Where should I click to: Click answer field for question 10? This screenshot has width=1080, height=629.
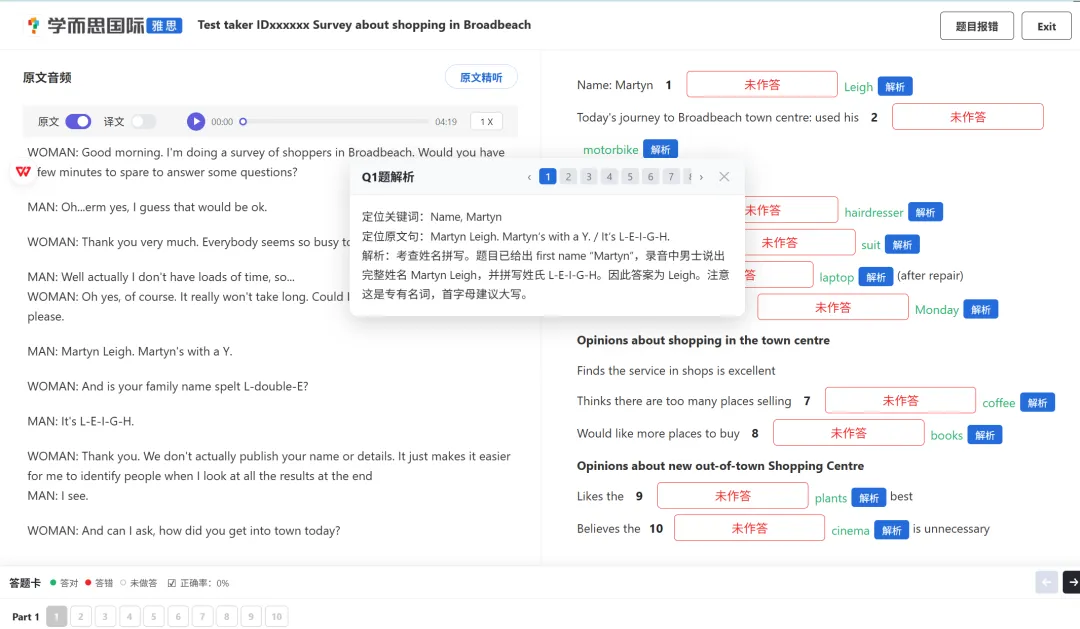tap(749, 528)
